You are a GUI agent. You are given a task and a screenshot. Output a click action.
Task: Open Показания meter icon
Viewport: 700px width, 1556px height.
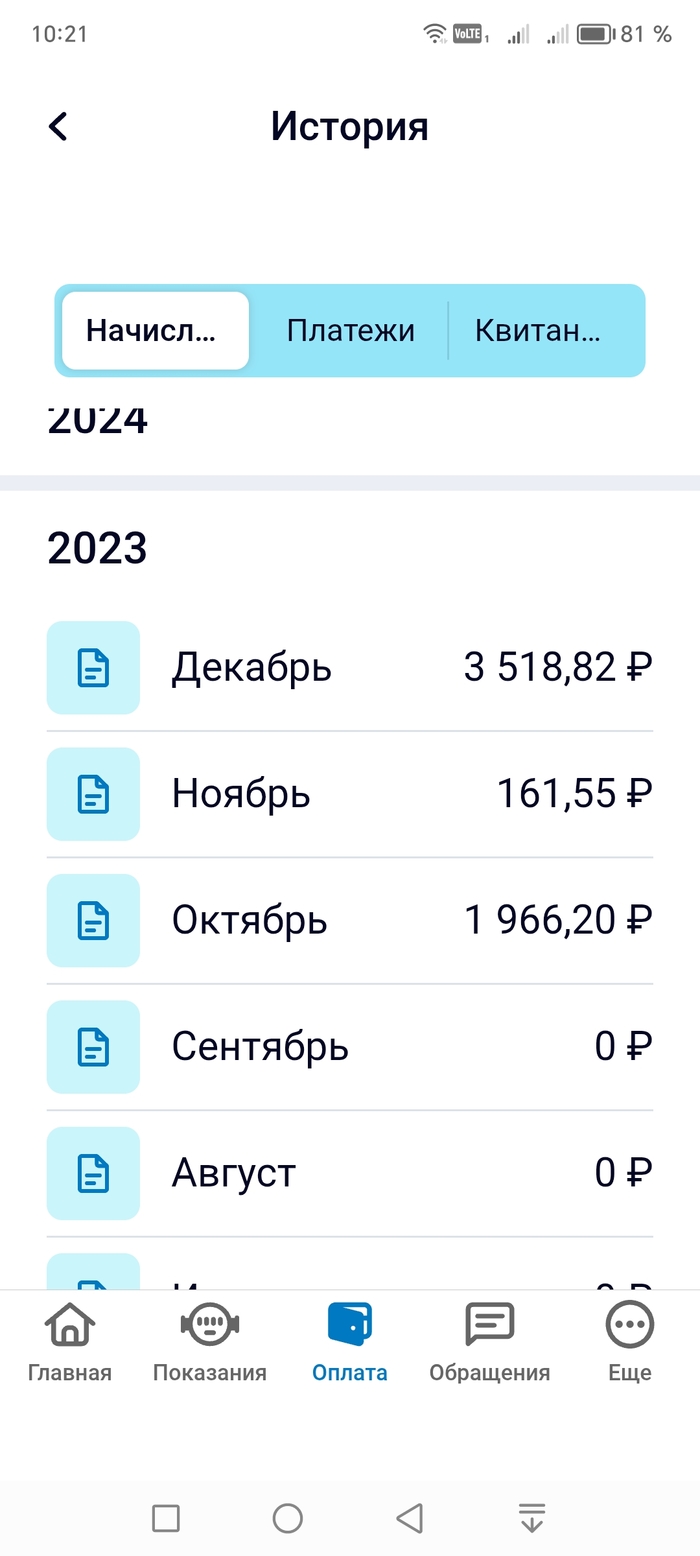pyautogui.click(x=210, y=1326)
